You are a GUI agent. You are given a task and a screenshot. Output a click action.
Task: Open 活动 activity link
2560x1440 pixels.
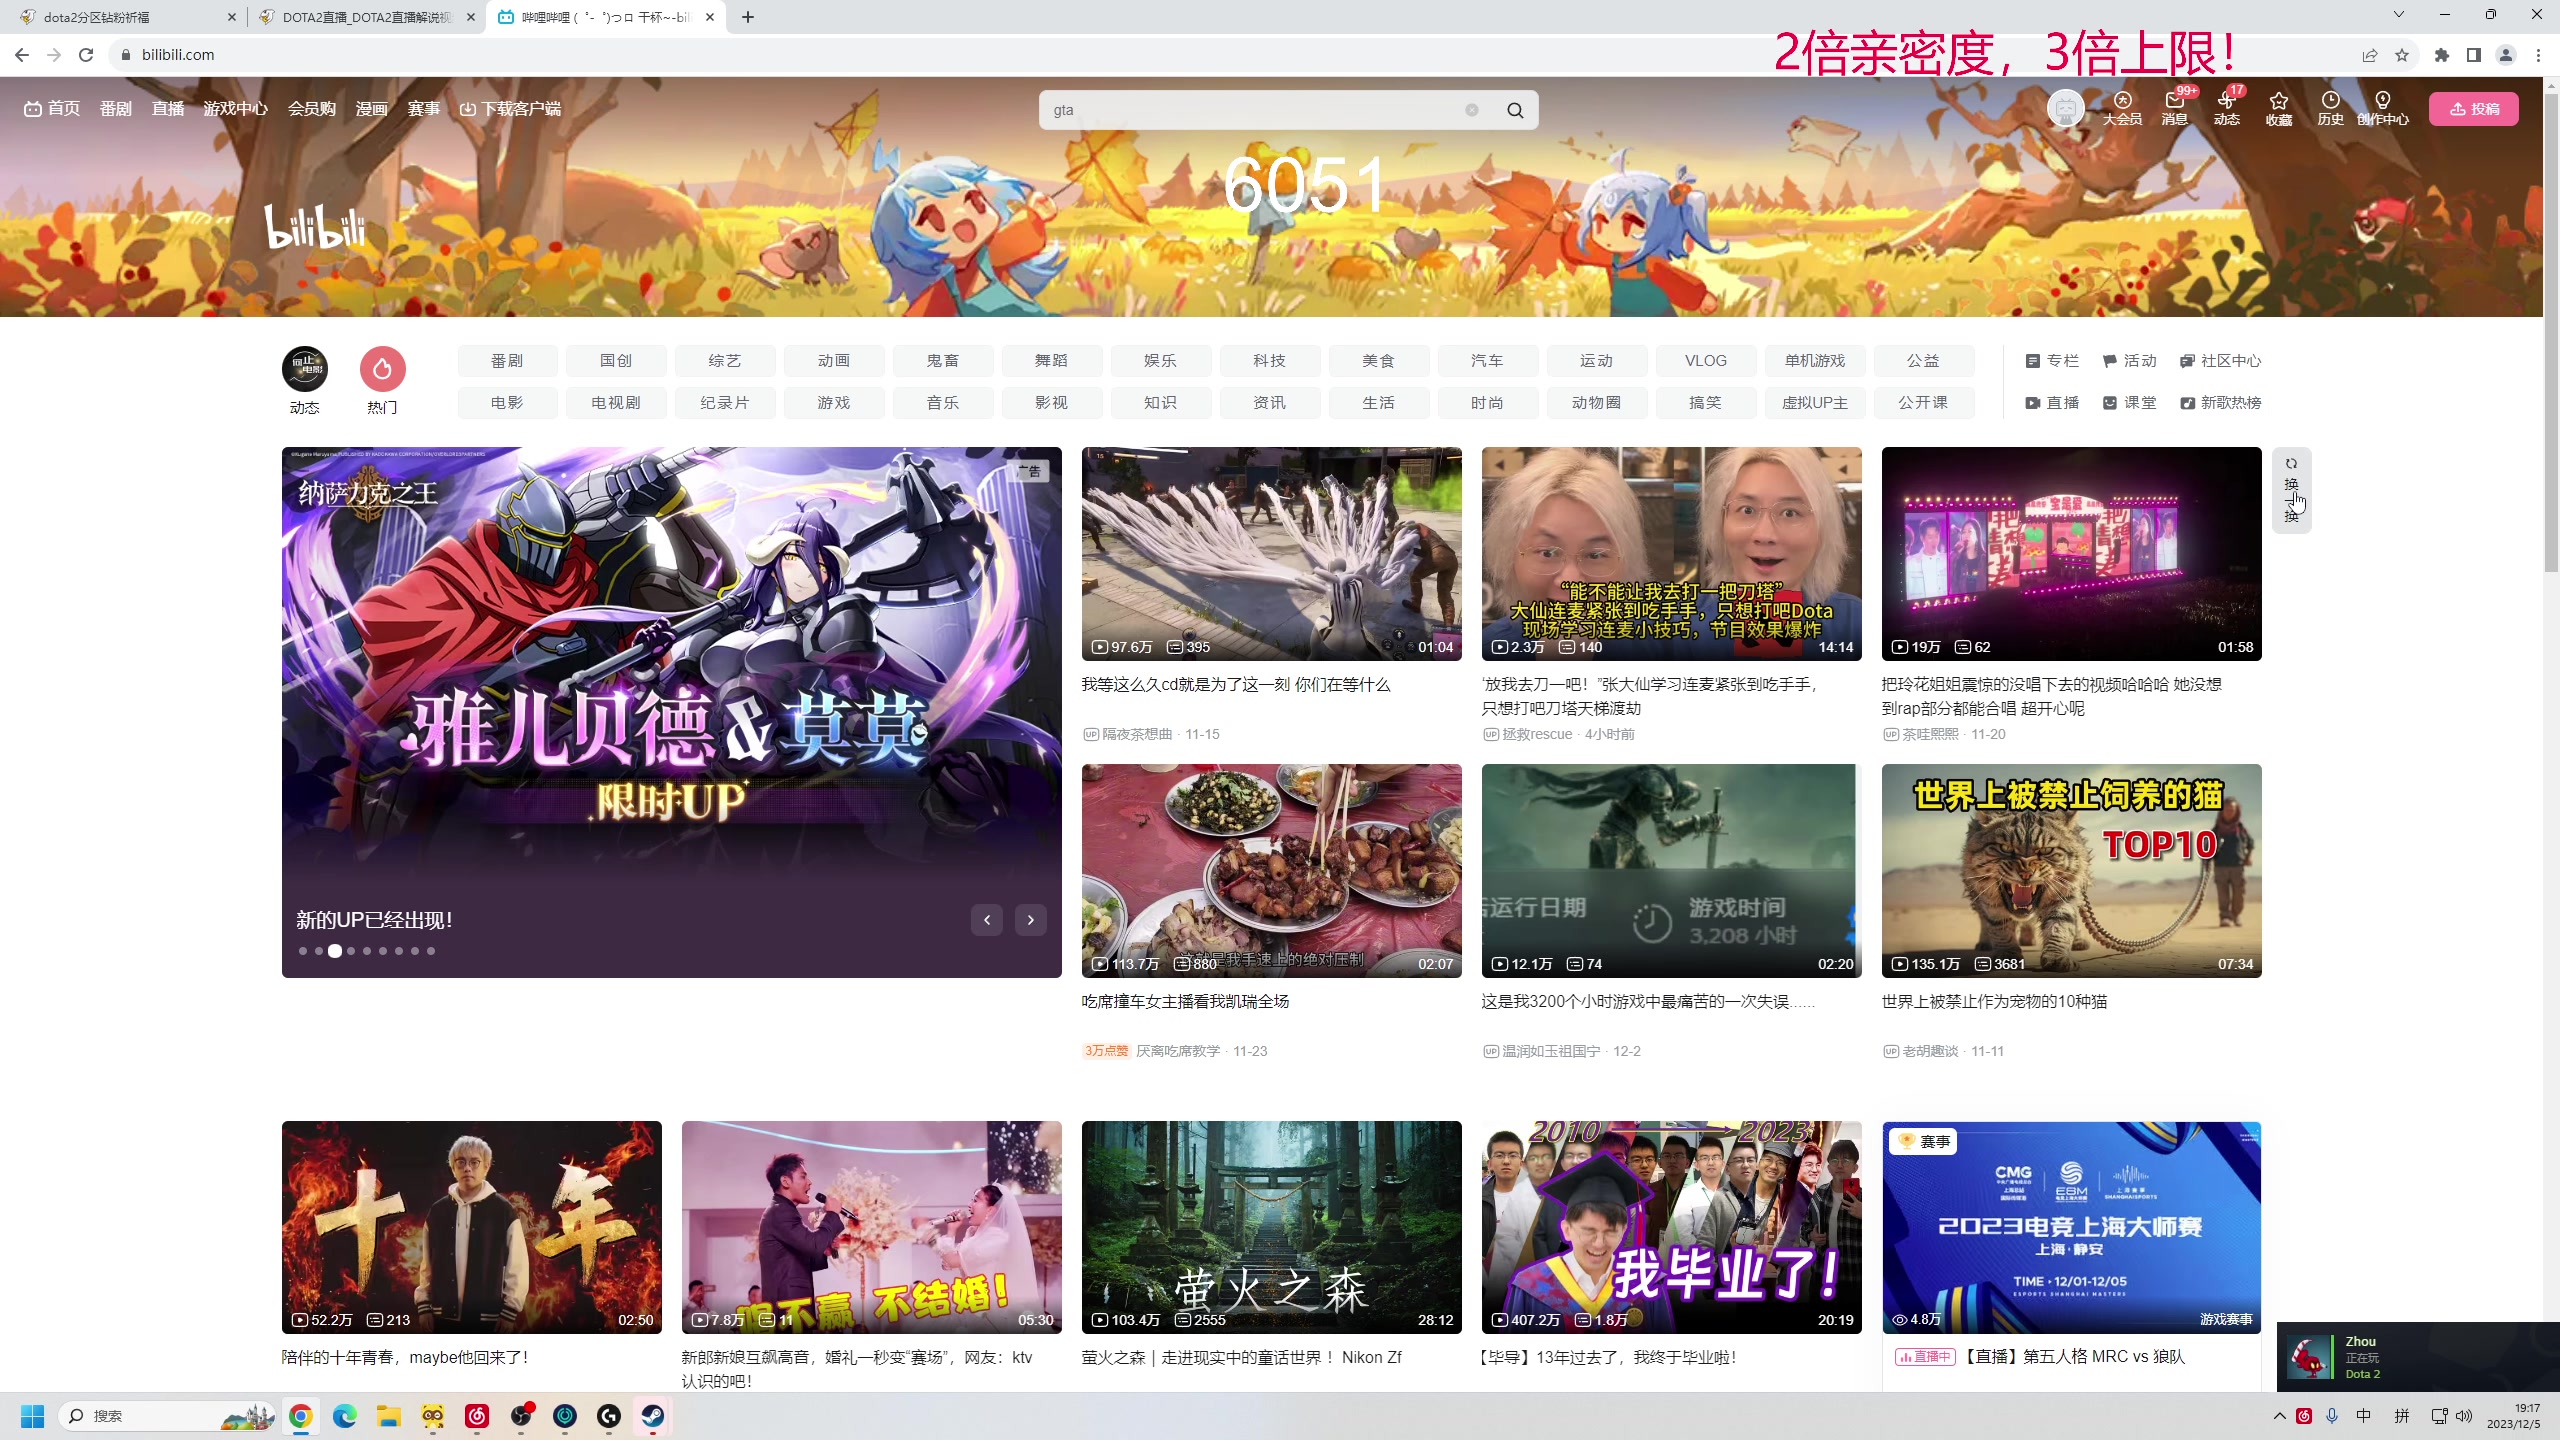[2130, 361]
